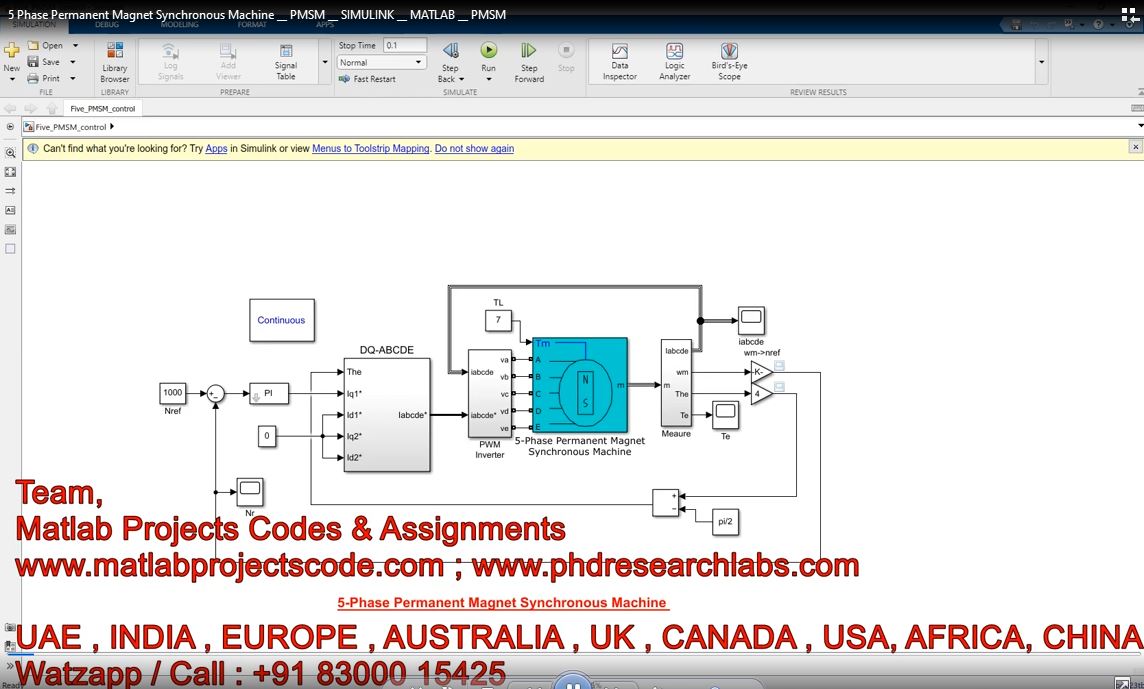Screen dimensions: 1144x689
Task: Switch to the Modeling ribbon tab
Action: [x=174, y=25]
